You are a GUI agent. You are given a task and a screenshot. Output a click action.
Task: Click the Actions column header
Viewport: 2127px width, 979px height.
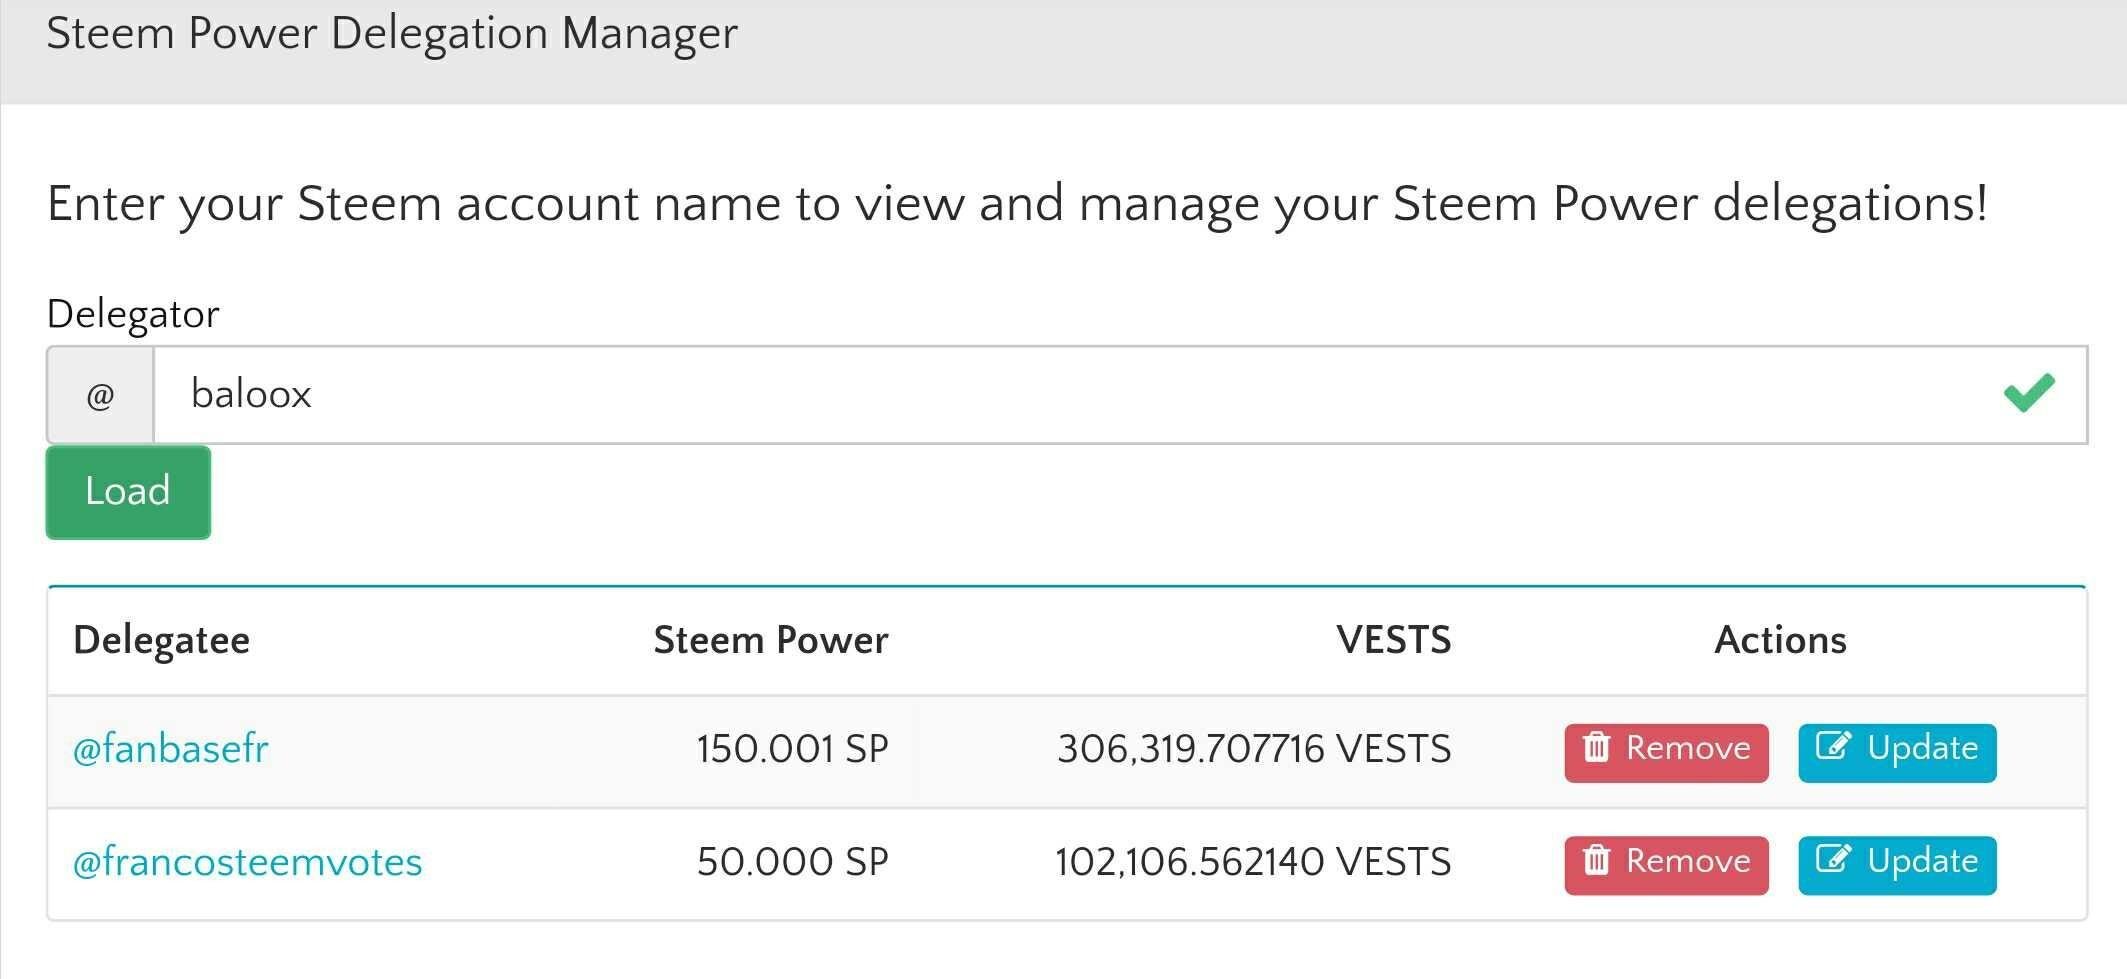click(x=1781, y=640)
